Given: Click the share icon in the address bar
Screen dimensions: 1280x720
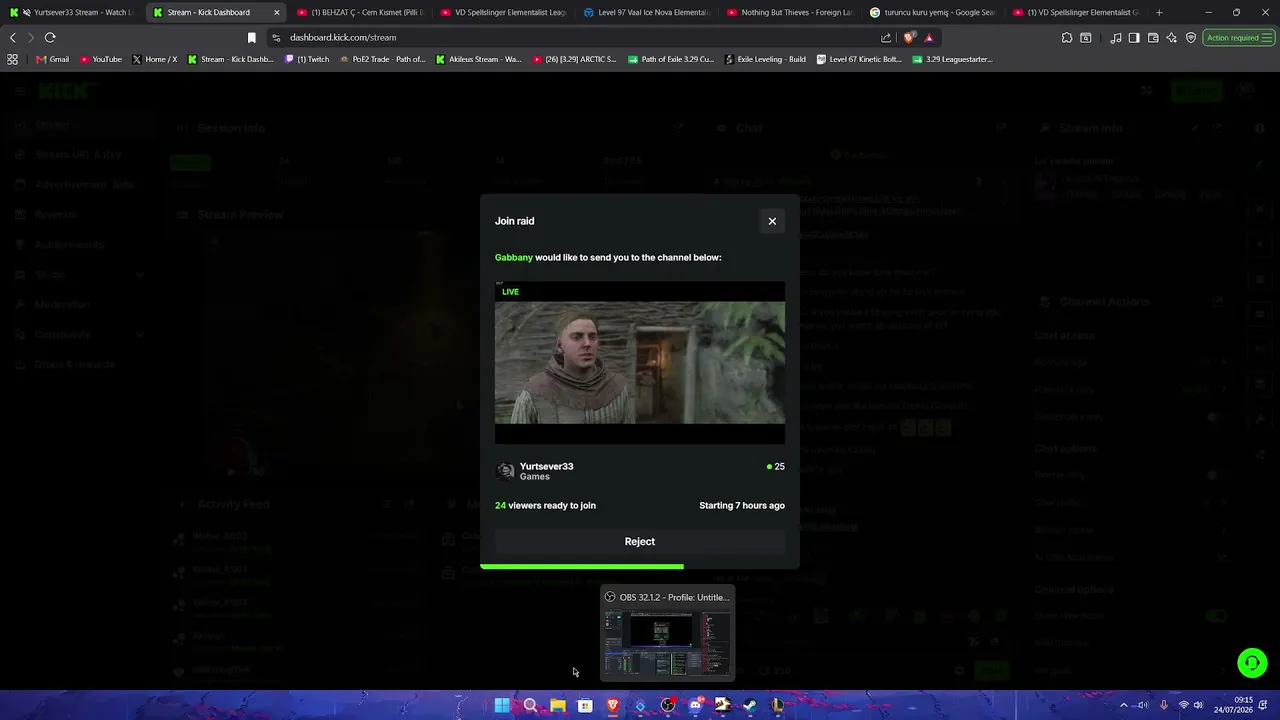Looking at the screenshot, I should pyautogui.click(x=886, y=38).
